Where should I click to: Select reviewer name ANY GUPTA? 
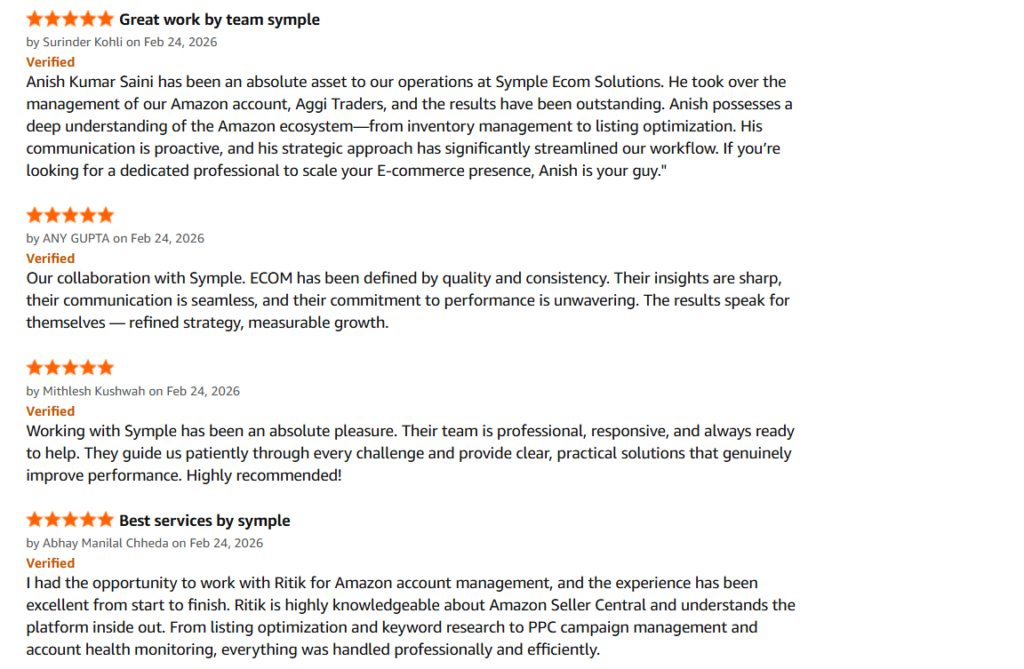pos(76,238)
